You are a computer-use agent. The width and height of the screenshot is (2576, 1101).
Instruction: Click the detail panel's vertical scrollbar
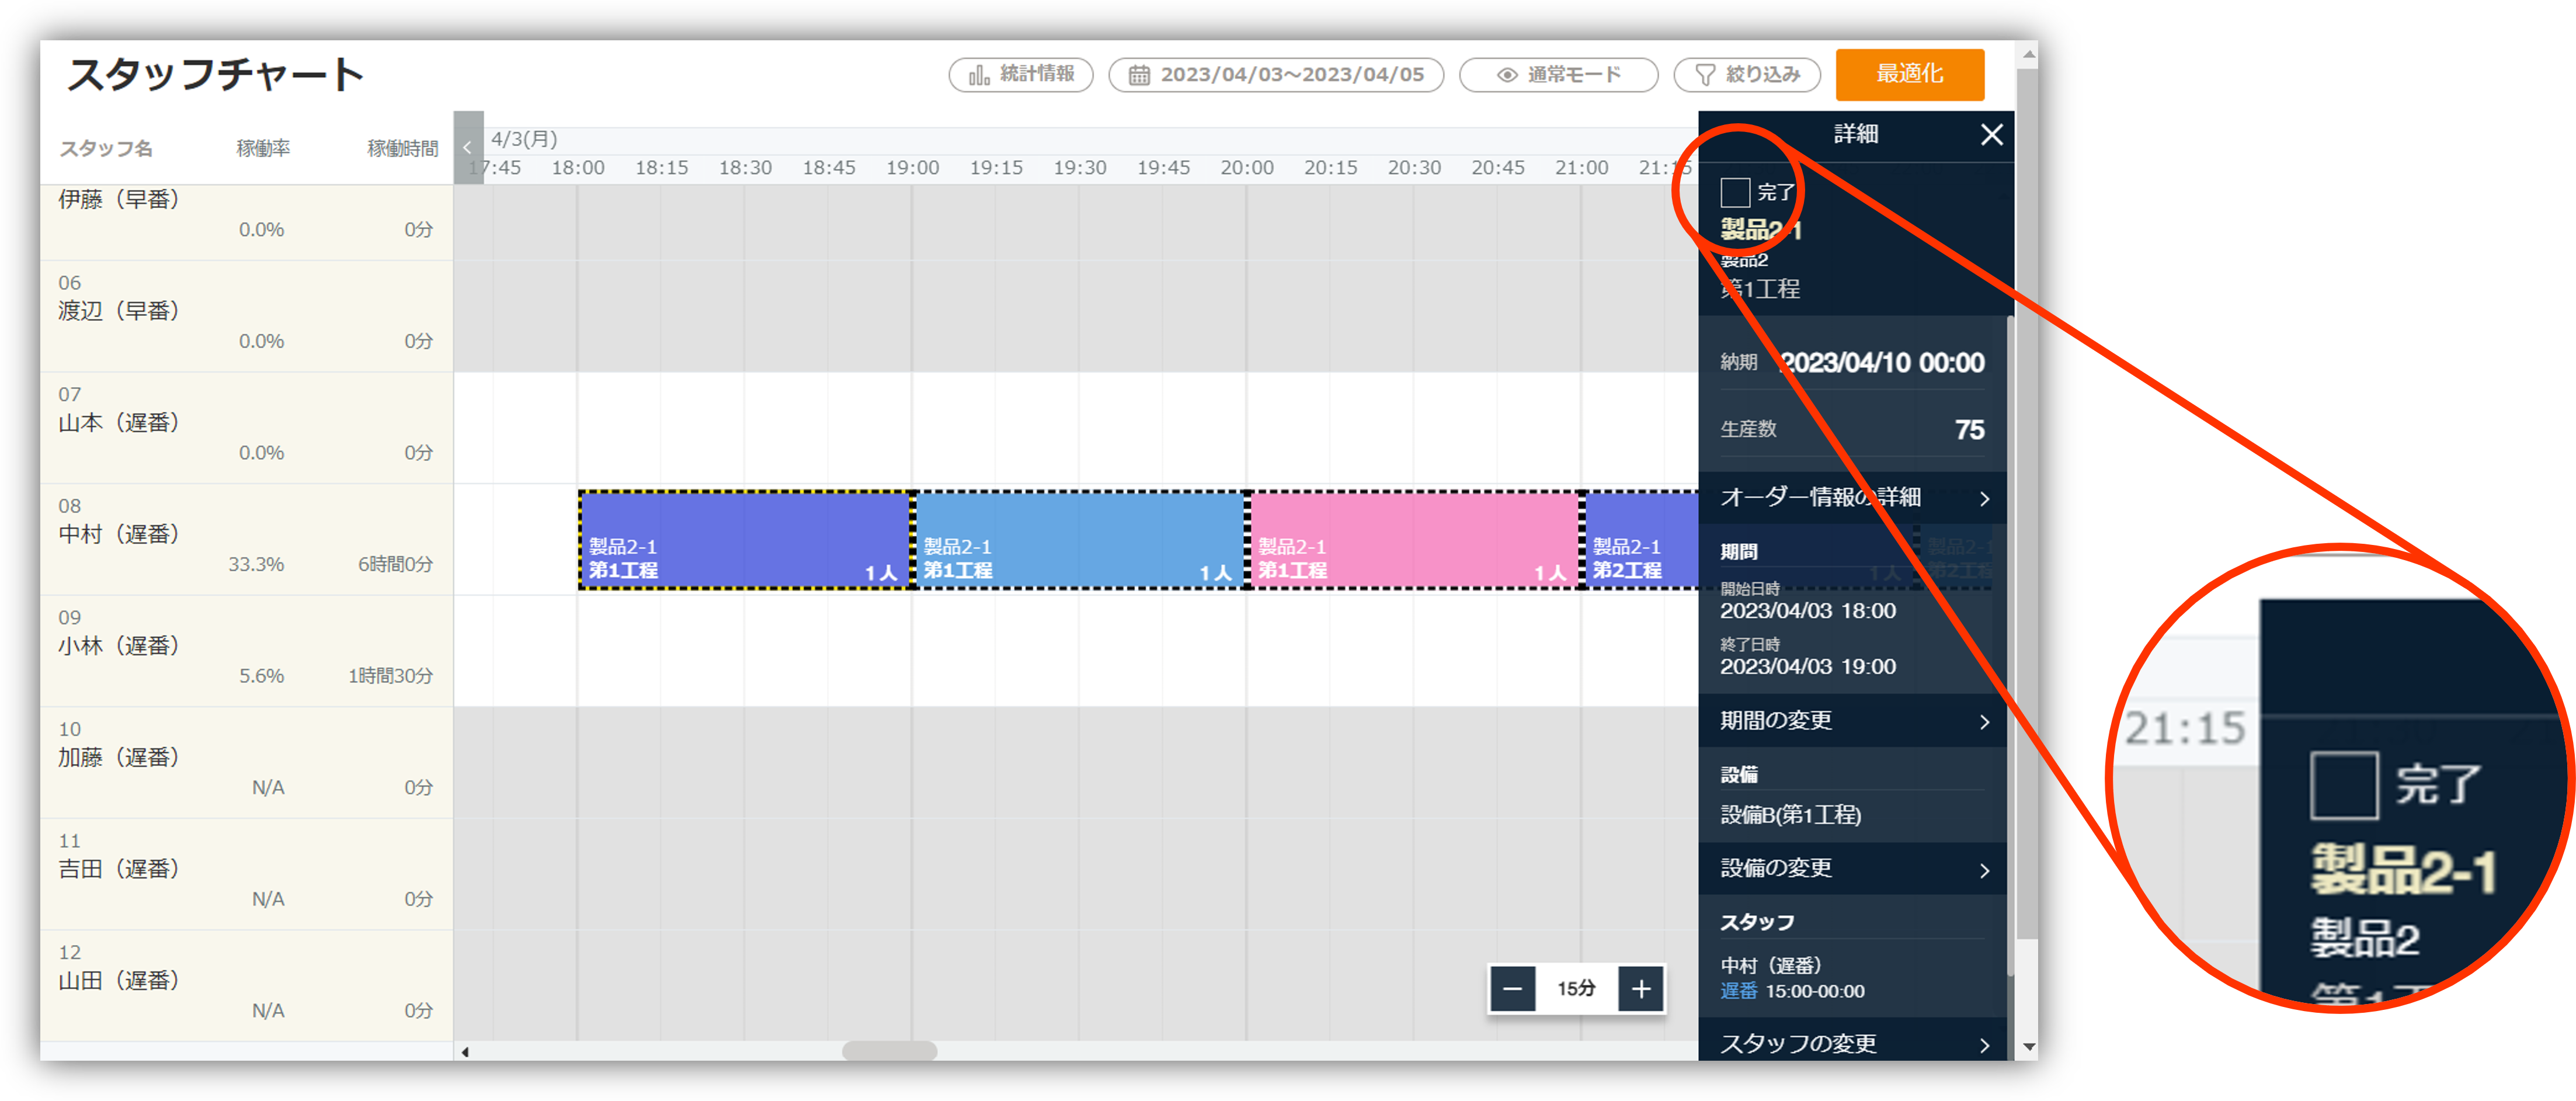(2010, 645)
